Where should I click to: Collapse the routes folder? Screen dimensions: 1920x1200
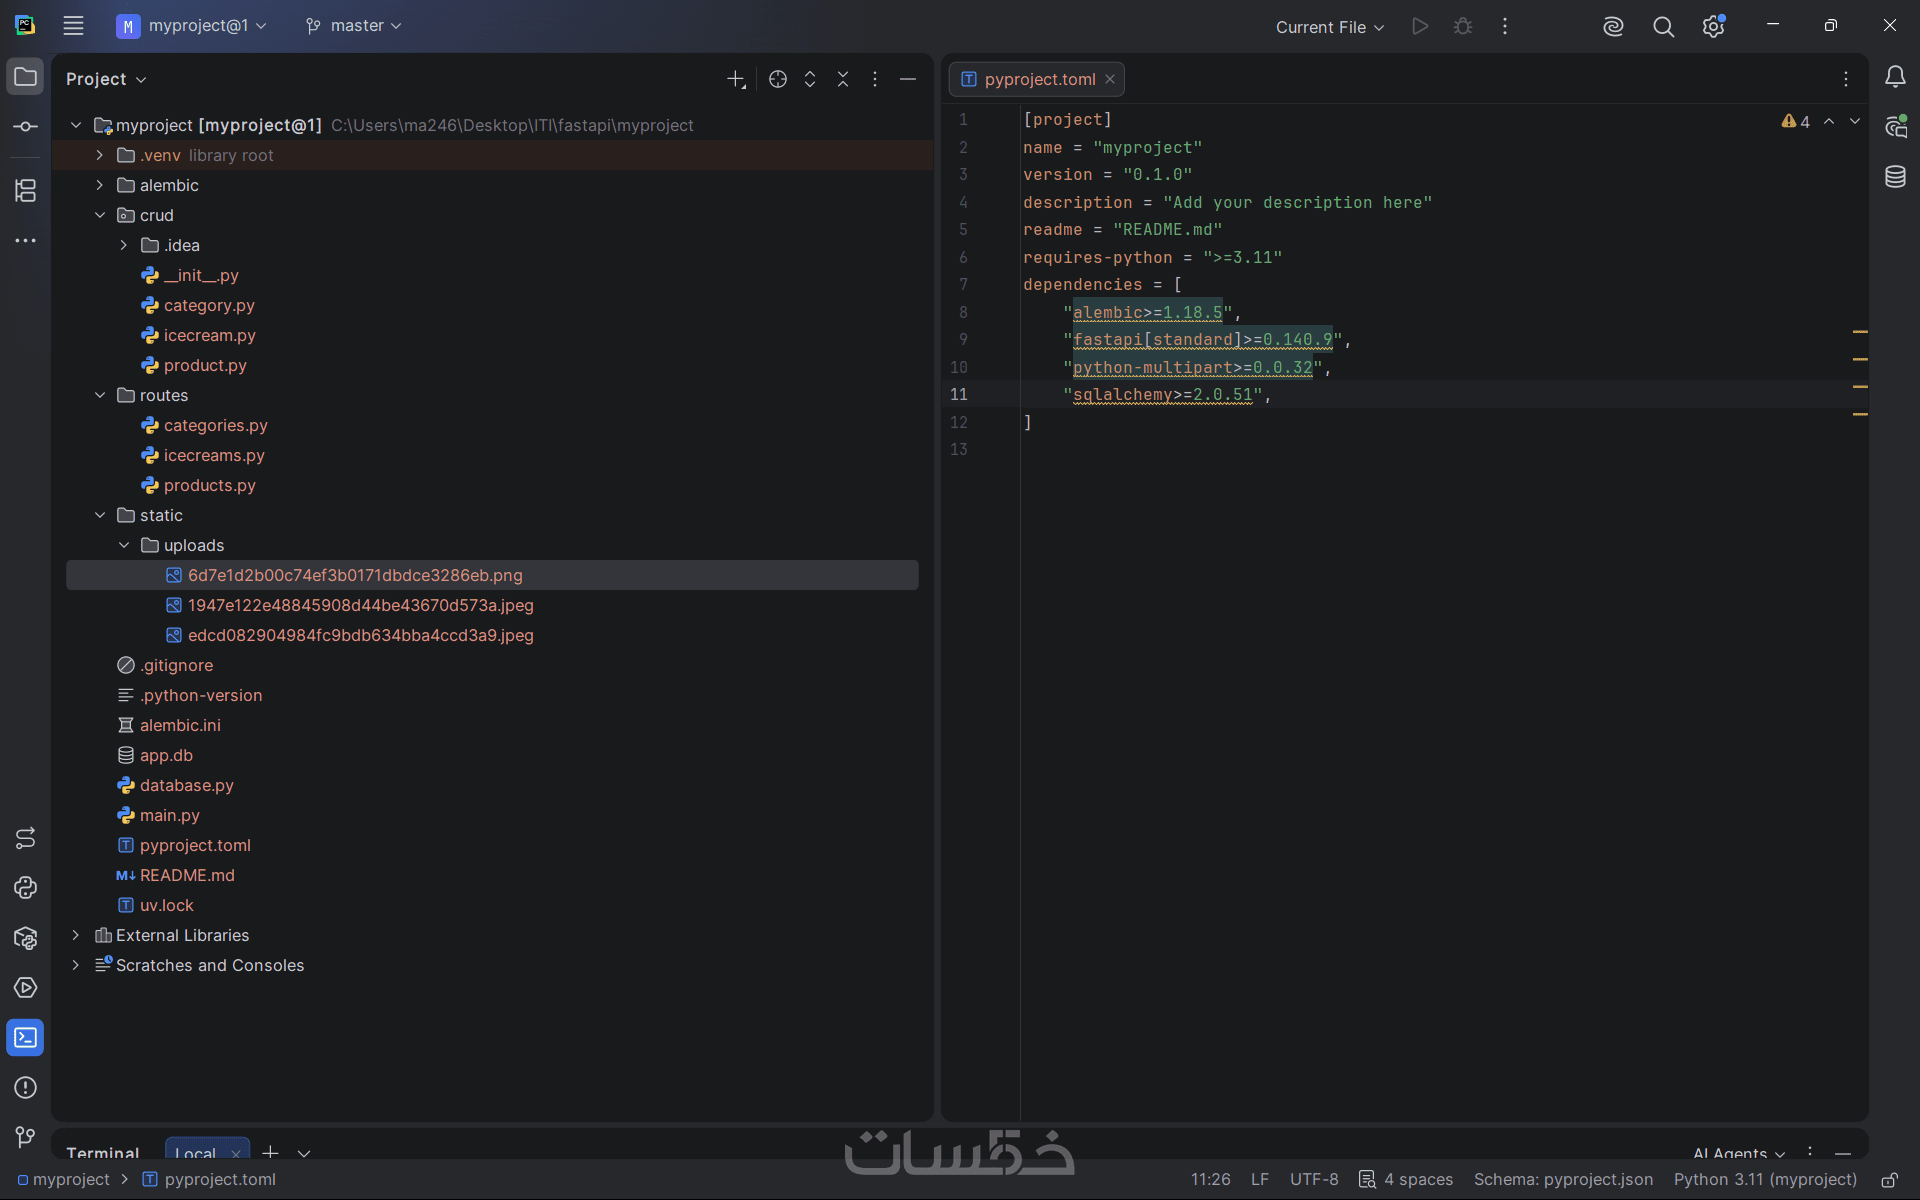point(100,395)
